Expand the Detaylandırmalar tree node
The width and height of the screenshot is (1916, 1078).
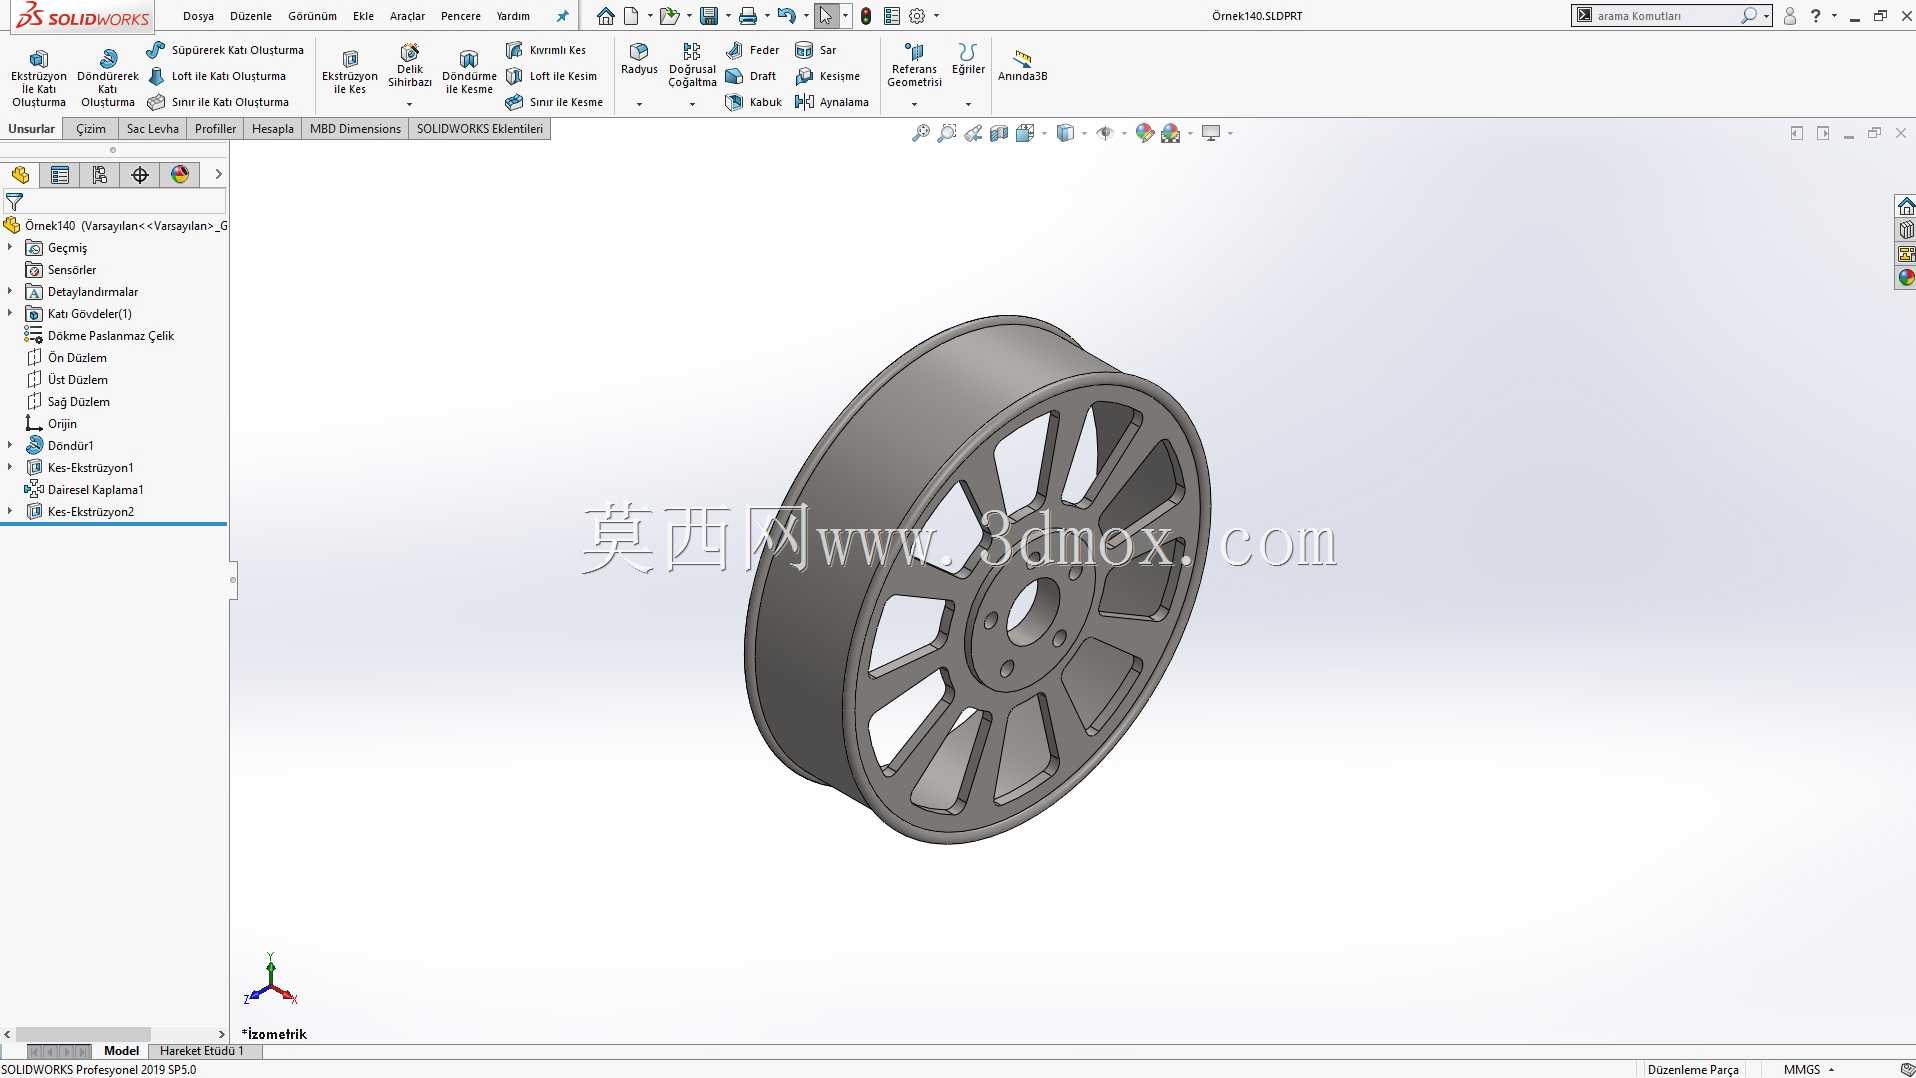point(10,291)
